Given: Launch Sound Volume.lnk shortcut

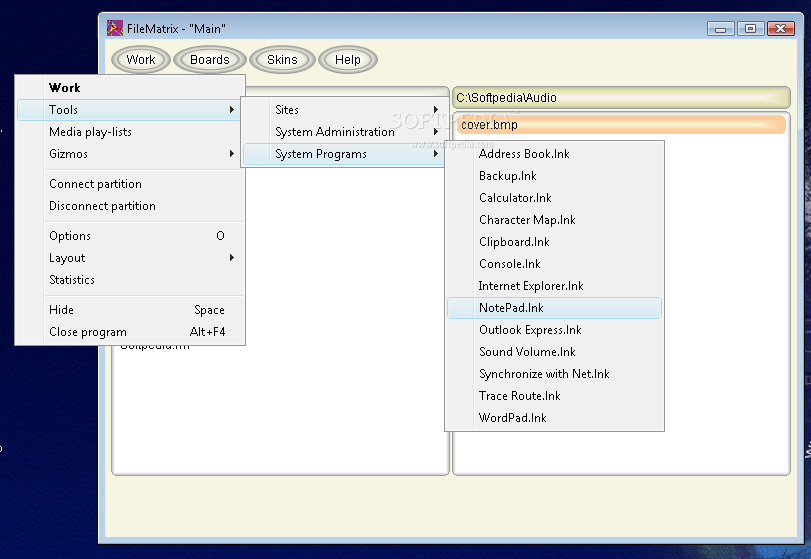Looking at the screenshot, I should click(554, 352).
